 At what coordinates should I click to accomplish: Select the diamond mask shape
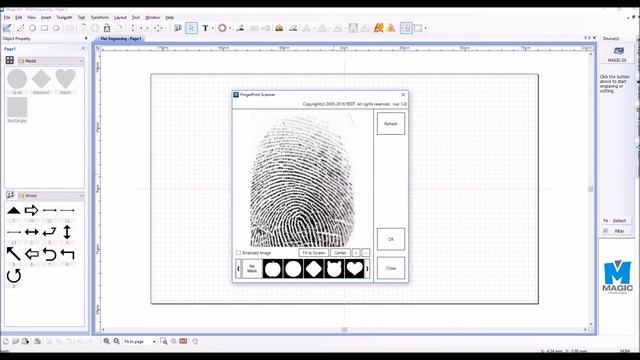(313, 269)
